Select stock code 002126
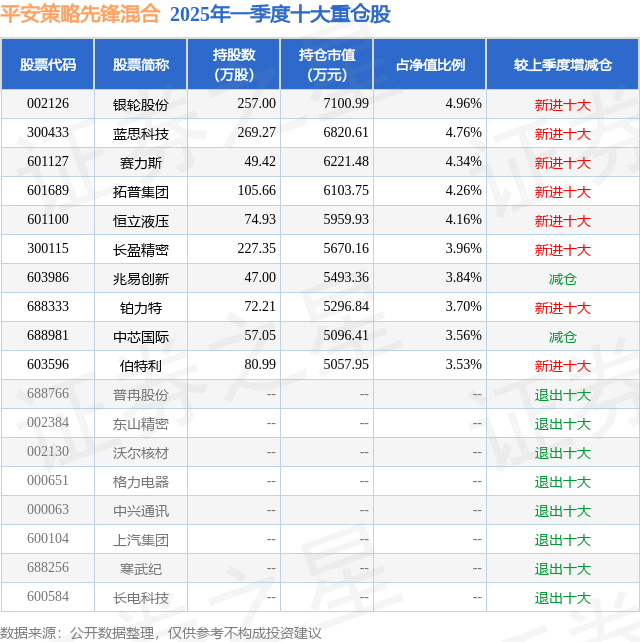Viewport: 640px width, 642px height. coord(48,104)
